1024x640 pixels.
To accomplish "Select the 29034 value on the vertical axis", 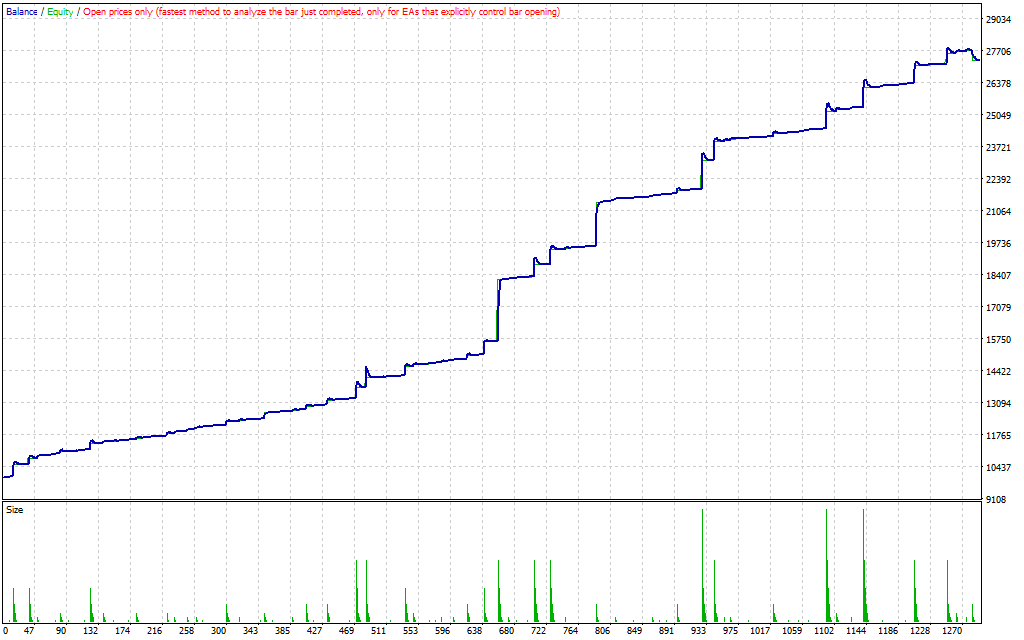I will point(1000,20).
